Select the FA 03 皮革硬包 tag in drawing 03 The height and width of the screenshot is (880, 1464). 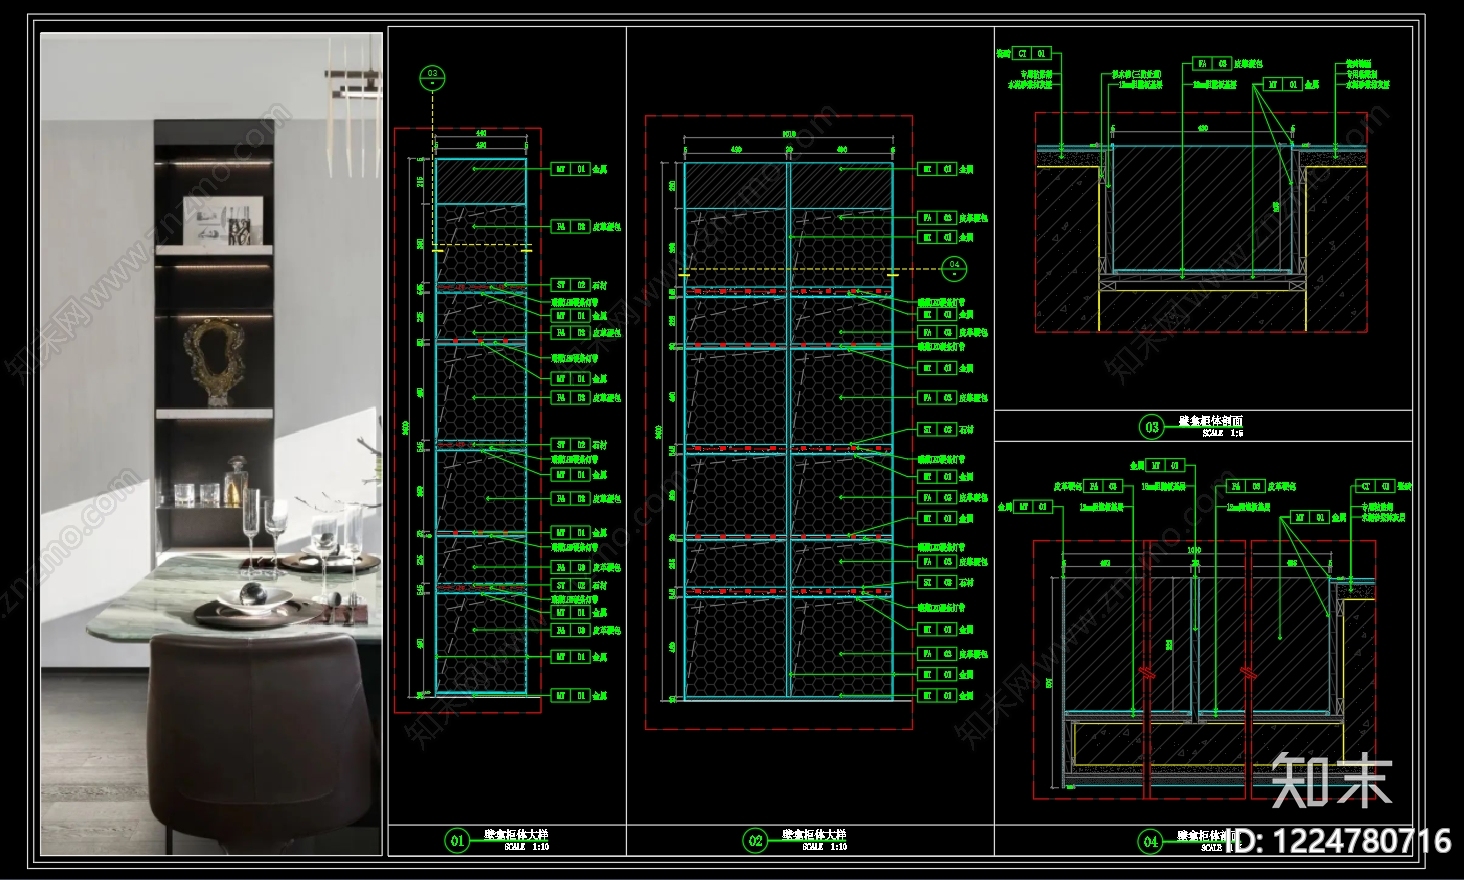tap(1228, 63)
